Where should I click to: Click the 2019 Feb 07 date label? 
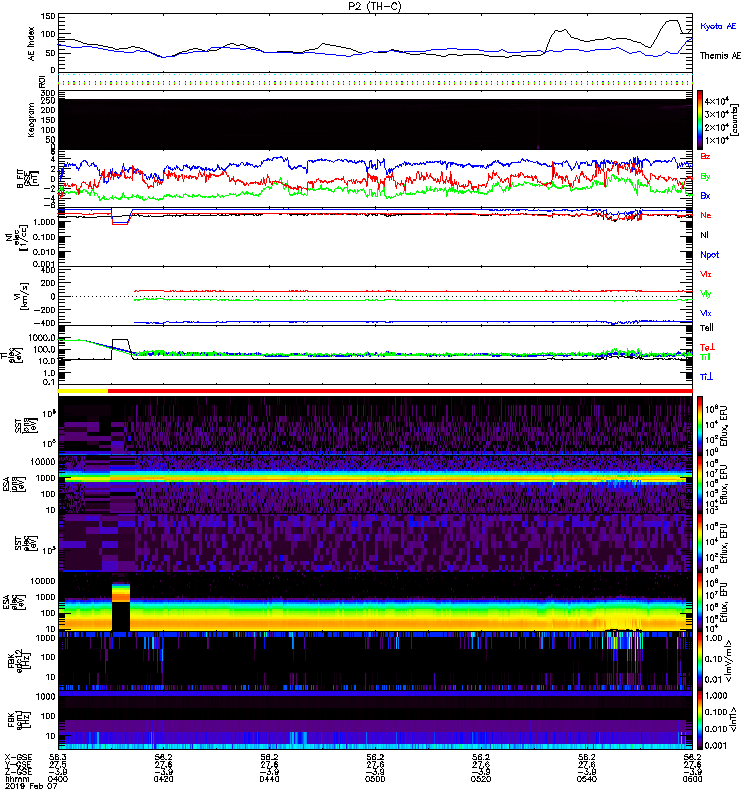click(x=31, y=786)
